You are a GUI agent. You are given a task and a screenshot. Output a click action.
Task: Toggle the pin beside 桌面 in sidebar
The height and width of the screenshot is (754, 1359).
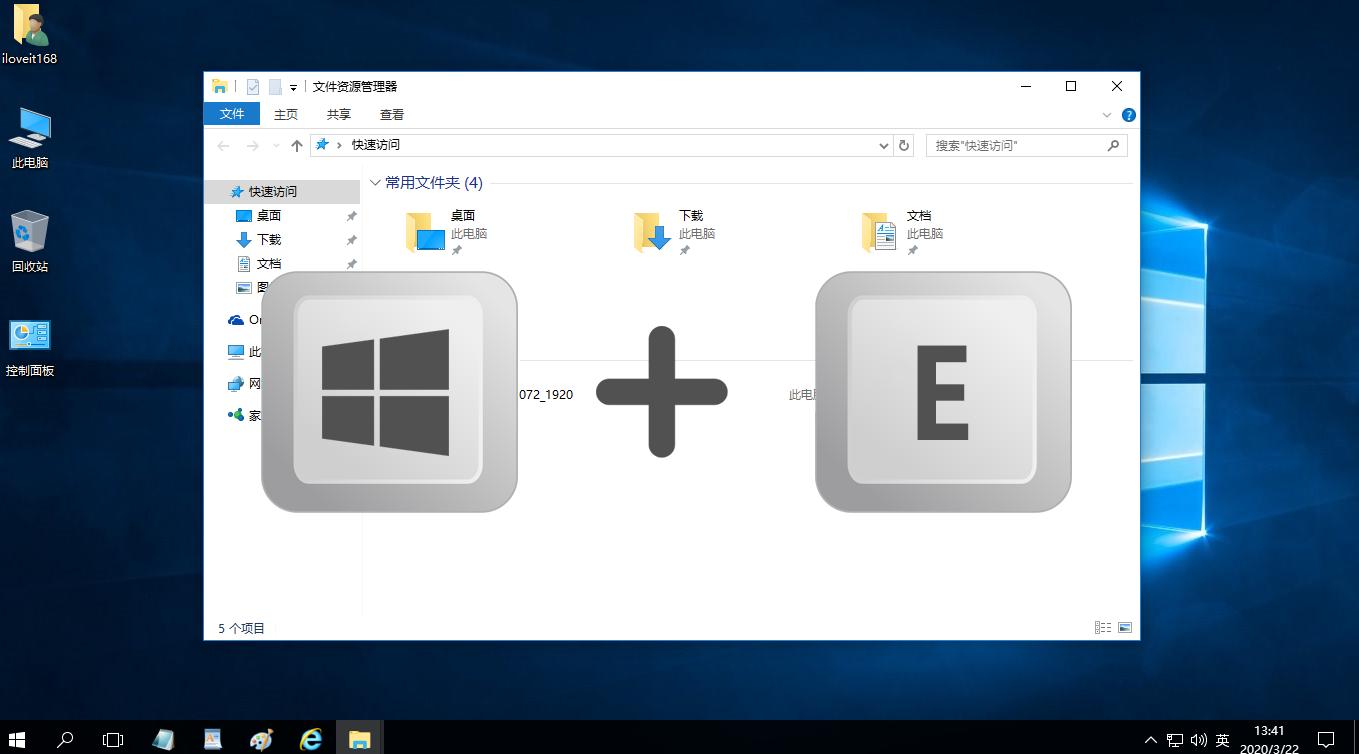tap(351, 215)
